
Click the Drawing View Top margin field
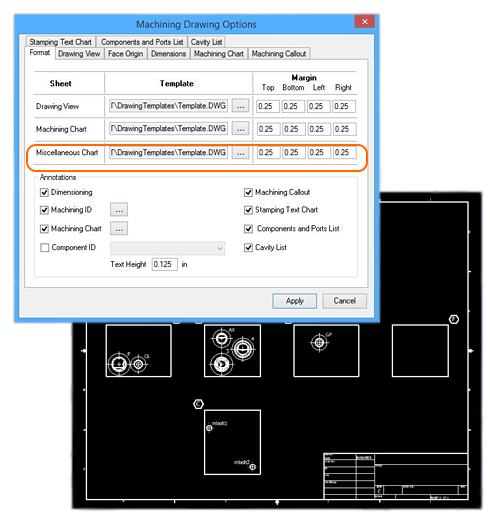pyautogui.click(x=268, y=106)
